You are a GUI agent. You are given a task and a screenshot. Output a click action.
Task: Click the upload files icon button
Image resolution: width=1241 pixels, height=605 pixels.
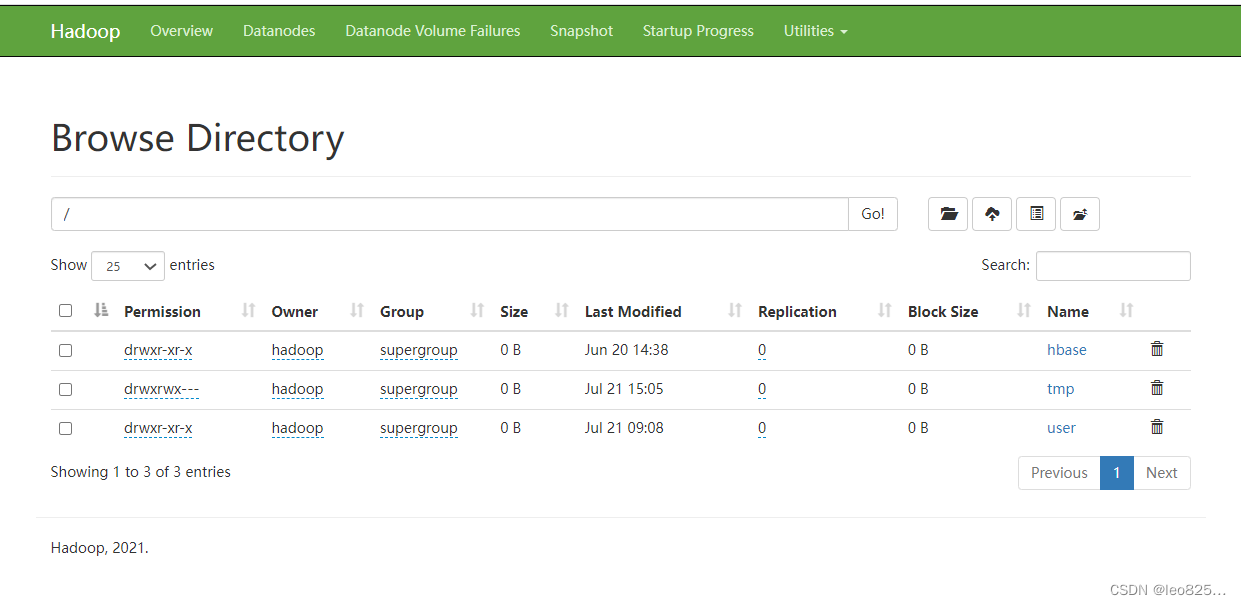point(992,214)
